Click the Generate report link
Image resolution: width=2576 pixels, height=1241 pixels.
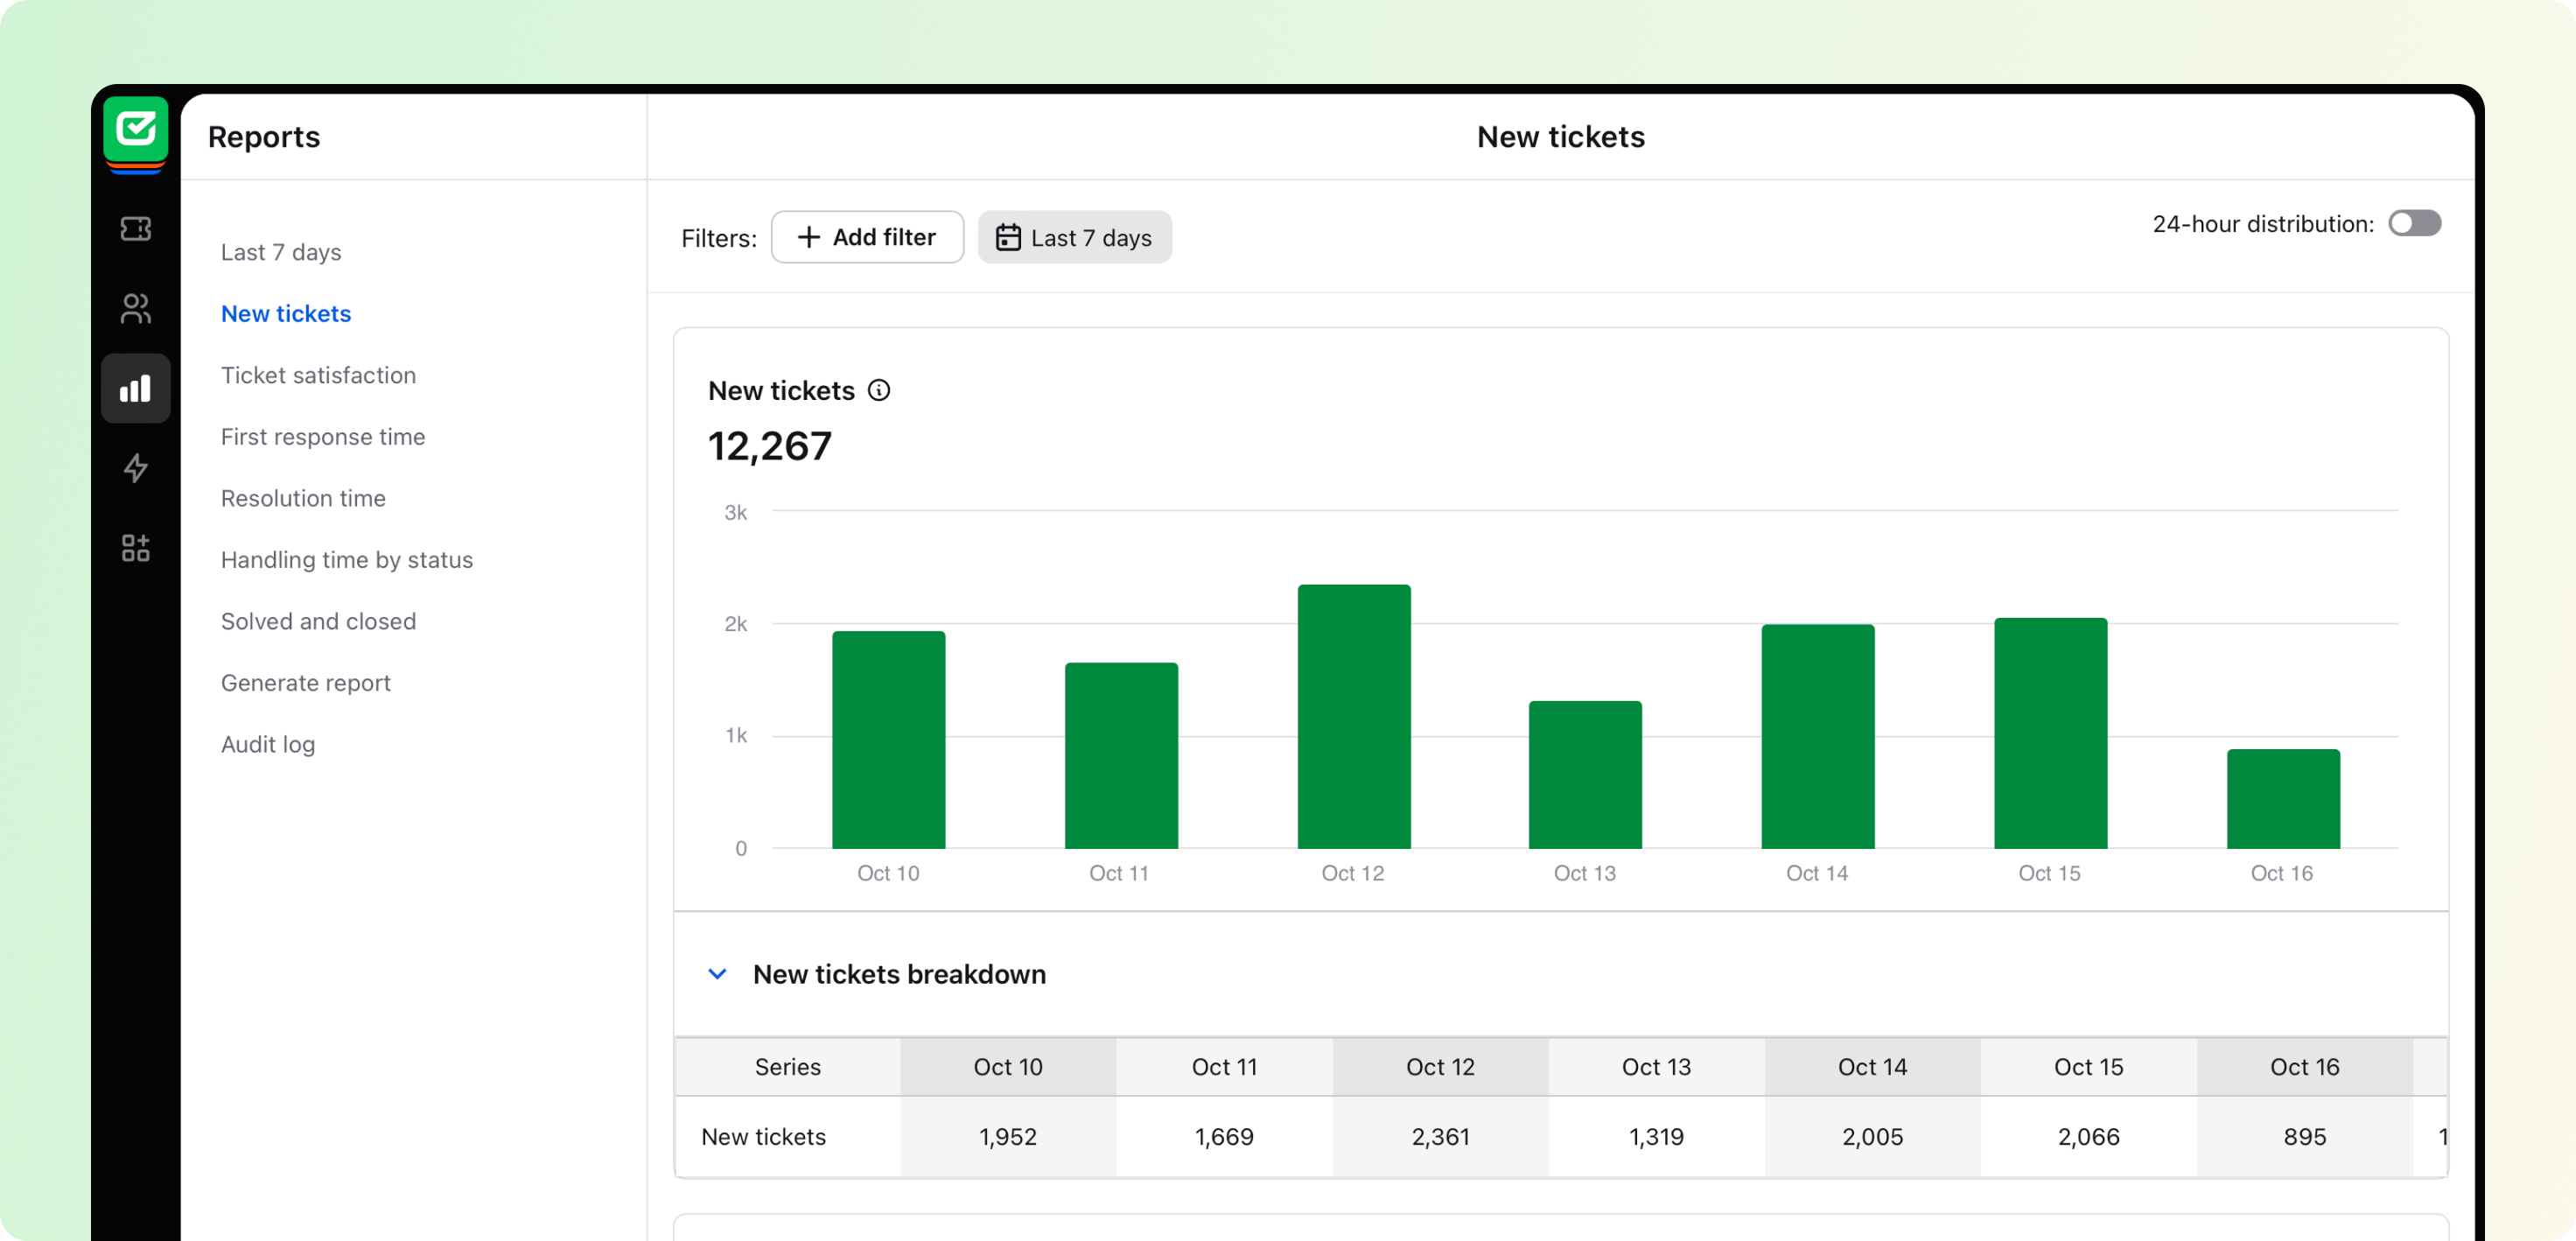[305, 683]
